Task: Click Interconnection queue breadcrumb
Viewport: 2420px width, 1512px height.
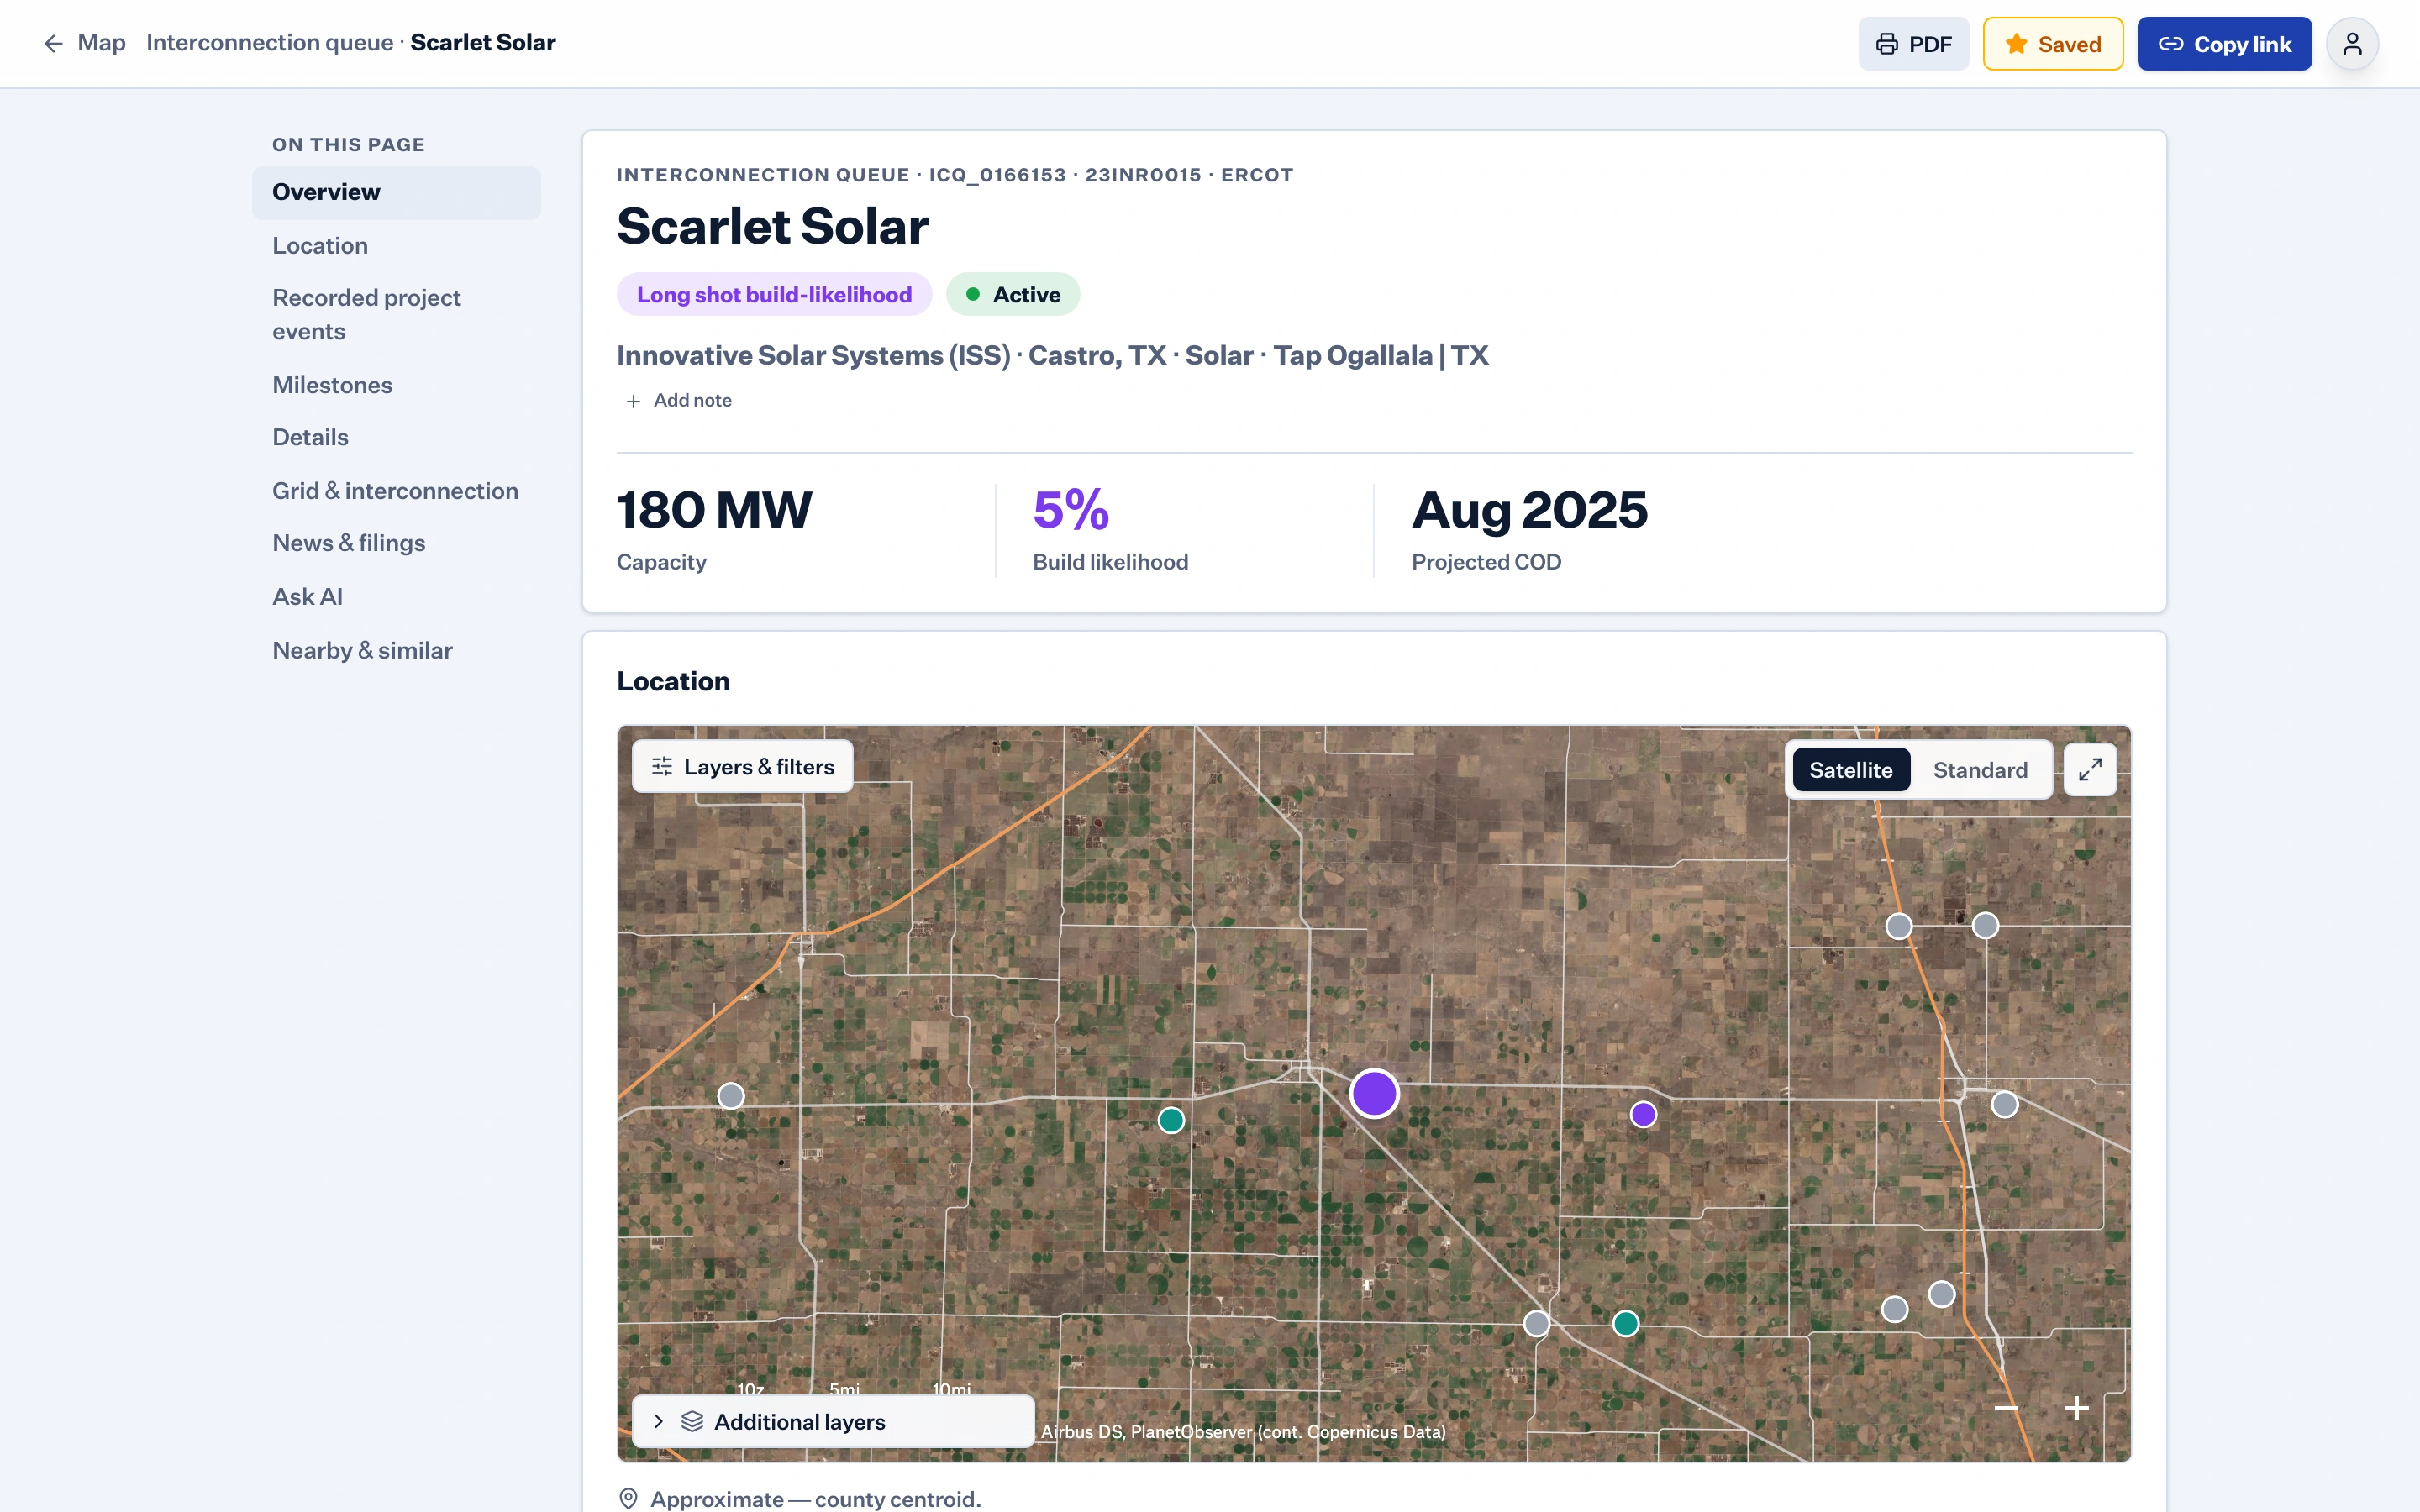Action: coord(269,43)
